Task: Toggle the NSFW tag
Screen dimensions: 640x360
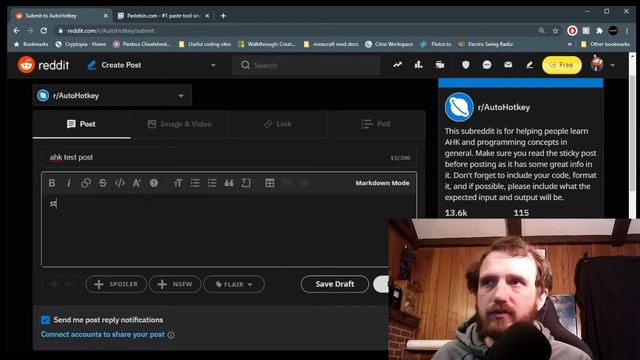Action: point(175,284)
